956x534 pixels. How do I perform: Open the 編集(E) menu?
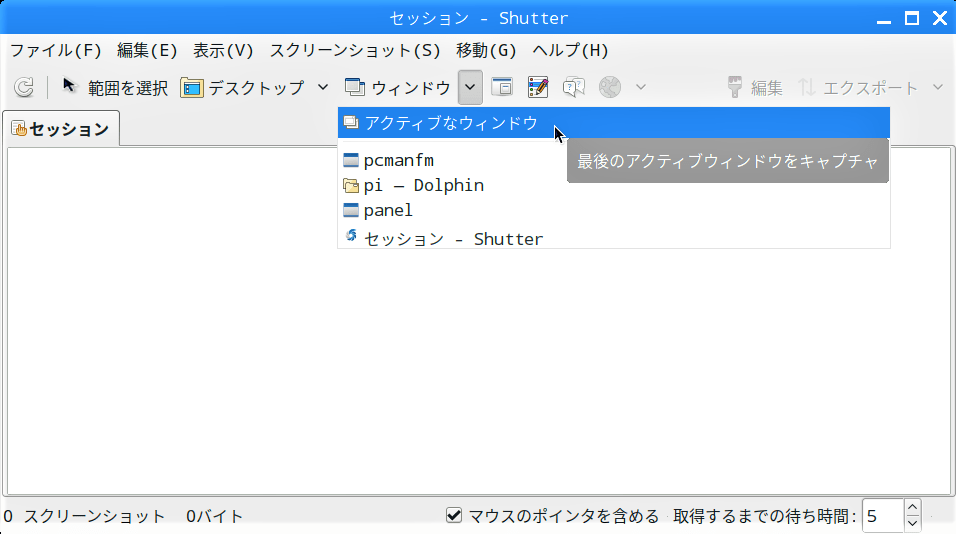(x=147, y=50)
